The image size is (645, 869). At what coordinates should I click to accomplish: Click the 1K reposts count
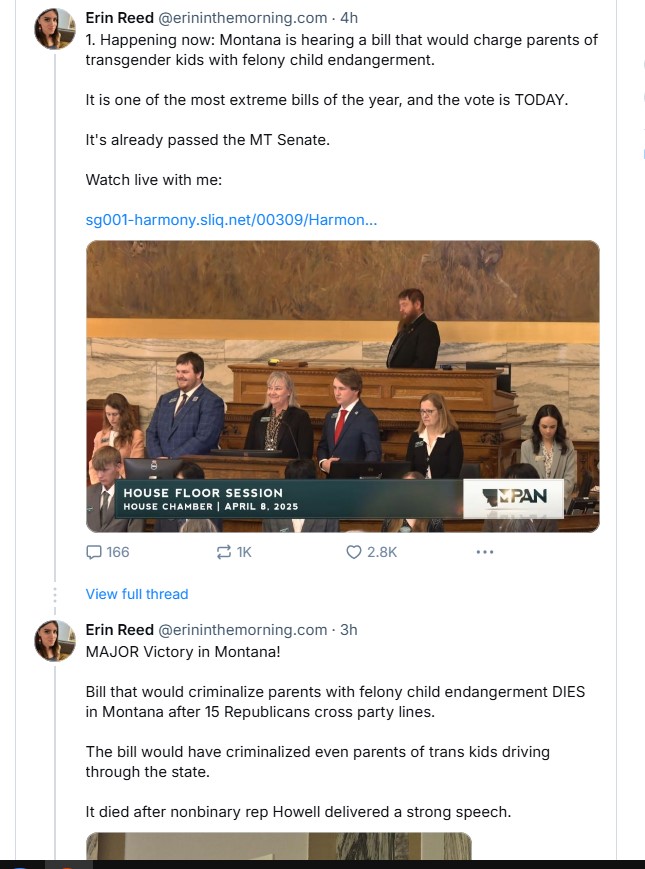click(243, 552)
